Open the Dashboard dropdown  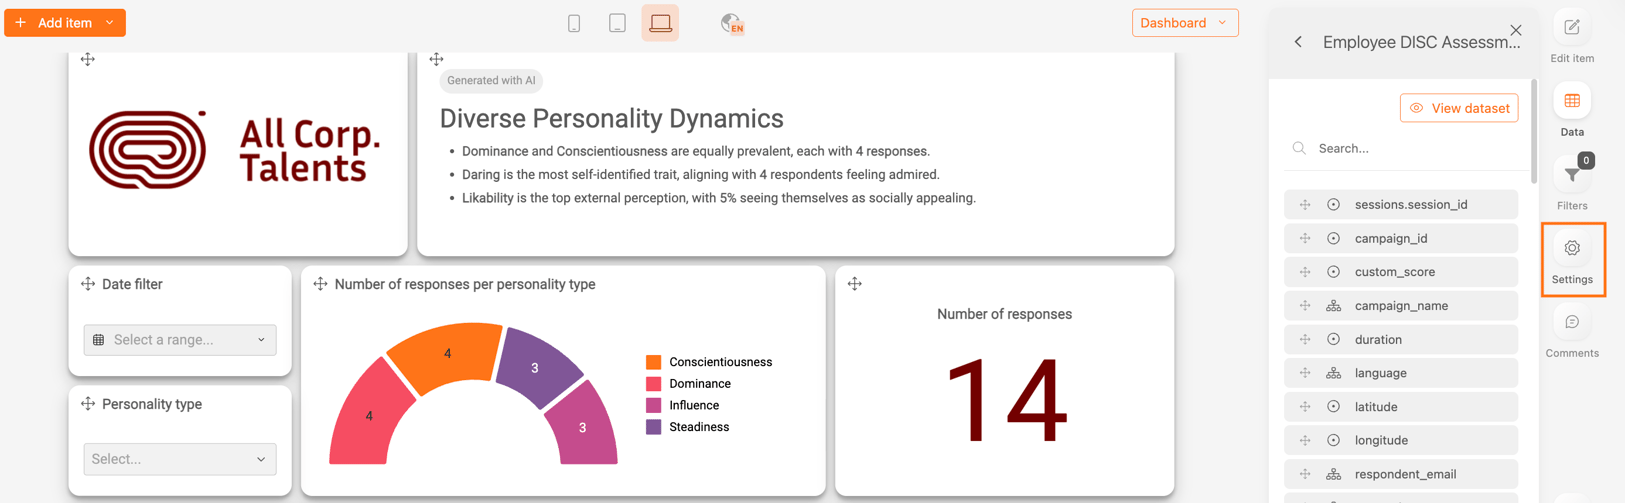1185,23
